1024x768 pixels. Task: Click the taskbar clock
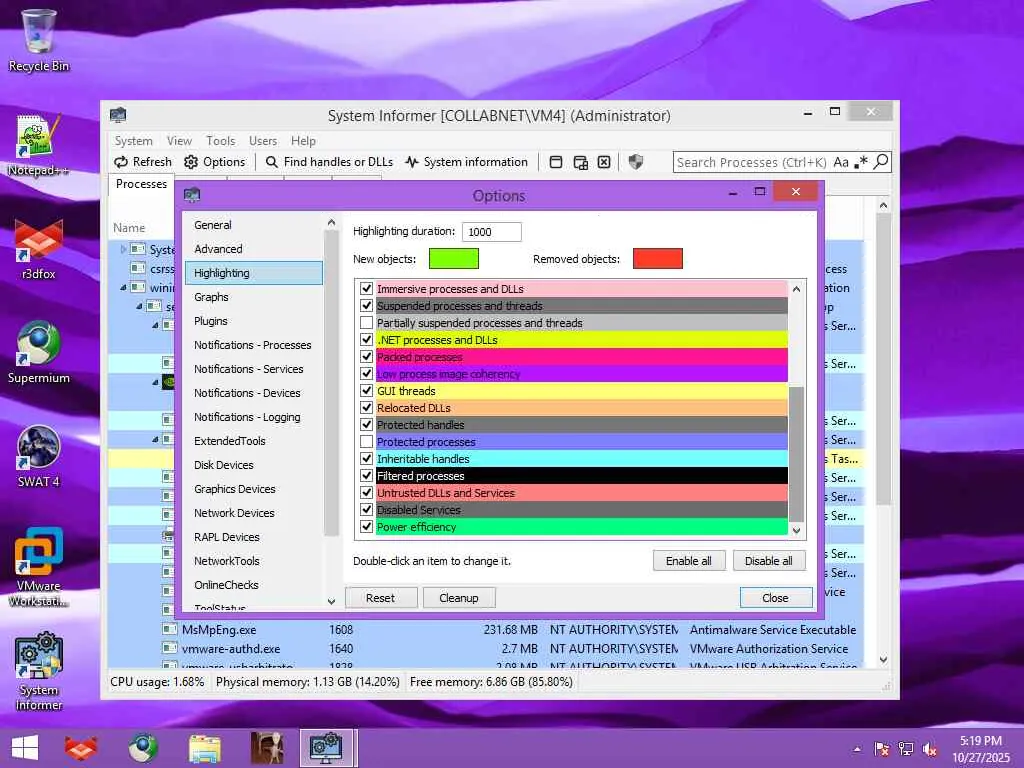pyautogui.click(x=980, y=749)
